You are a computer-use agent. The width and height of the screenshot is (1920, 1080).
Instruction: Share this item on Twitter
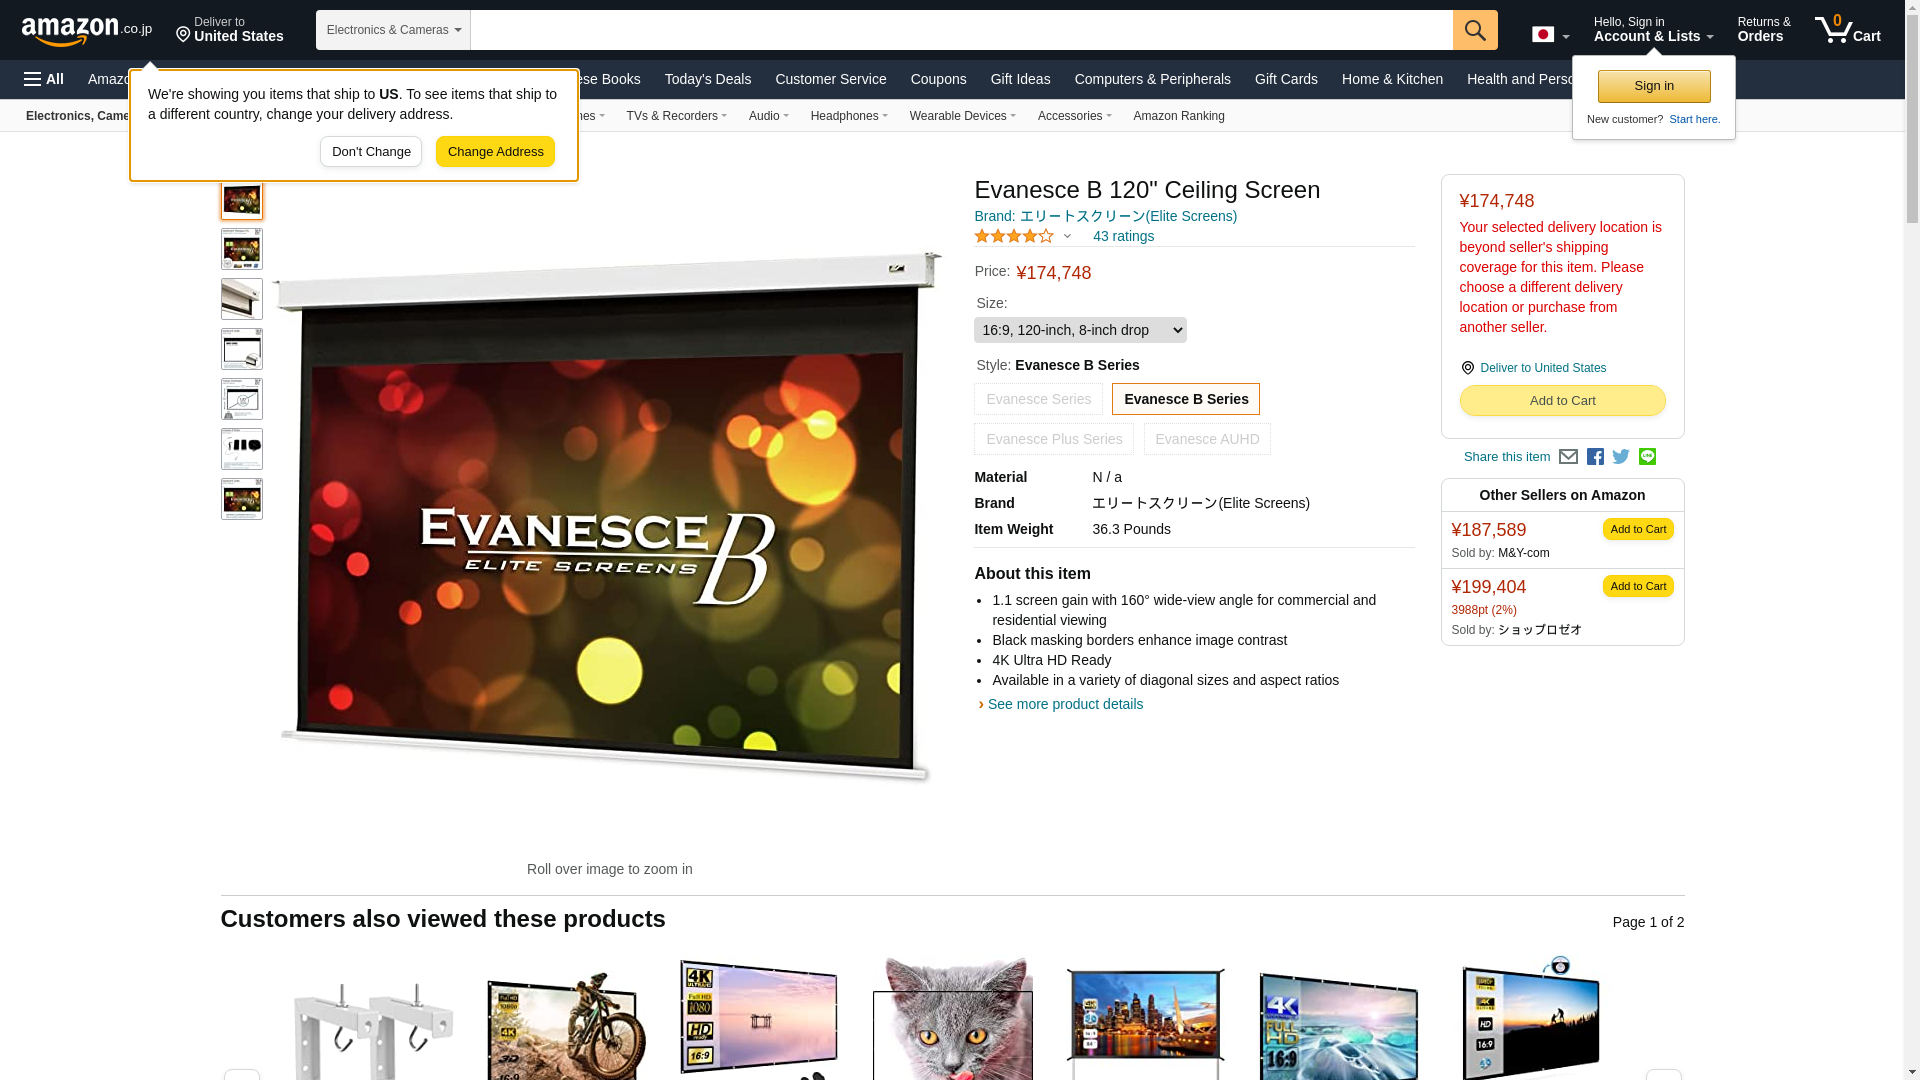pos(1621,457)
